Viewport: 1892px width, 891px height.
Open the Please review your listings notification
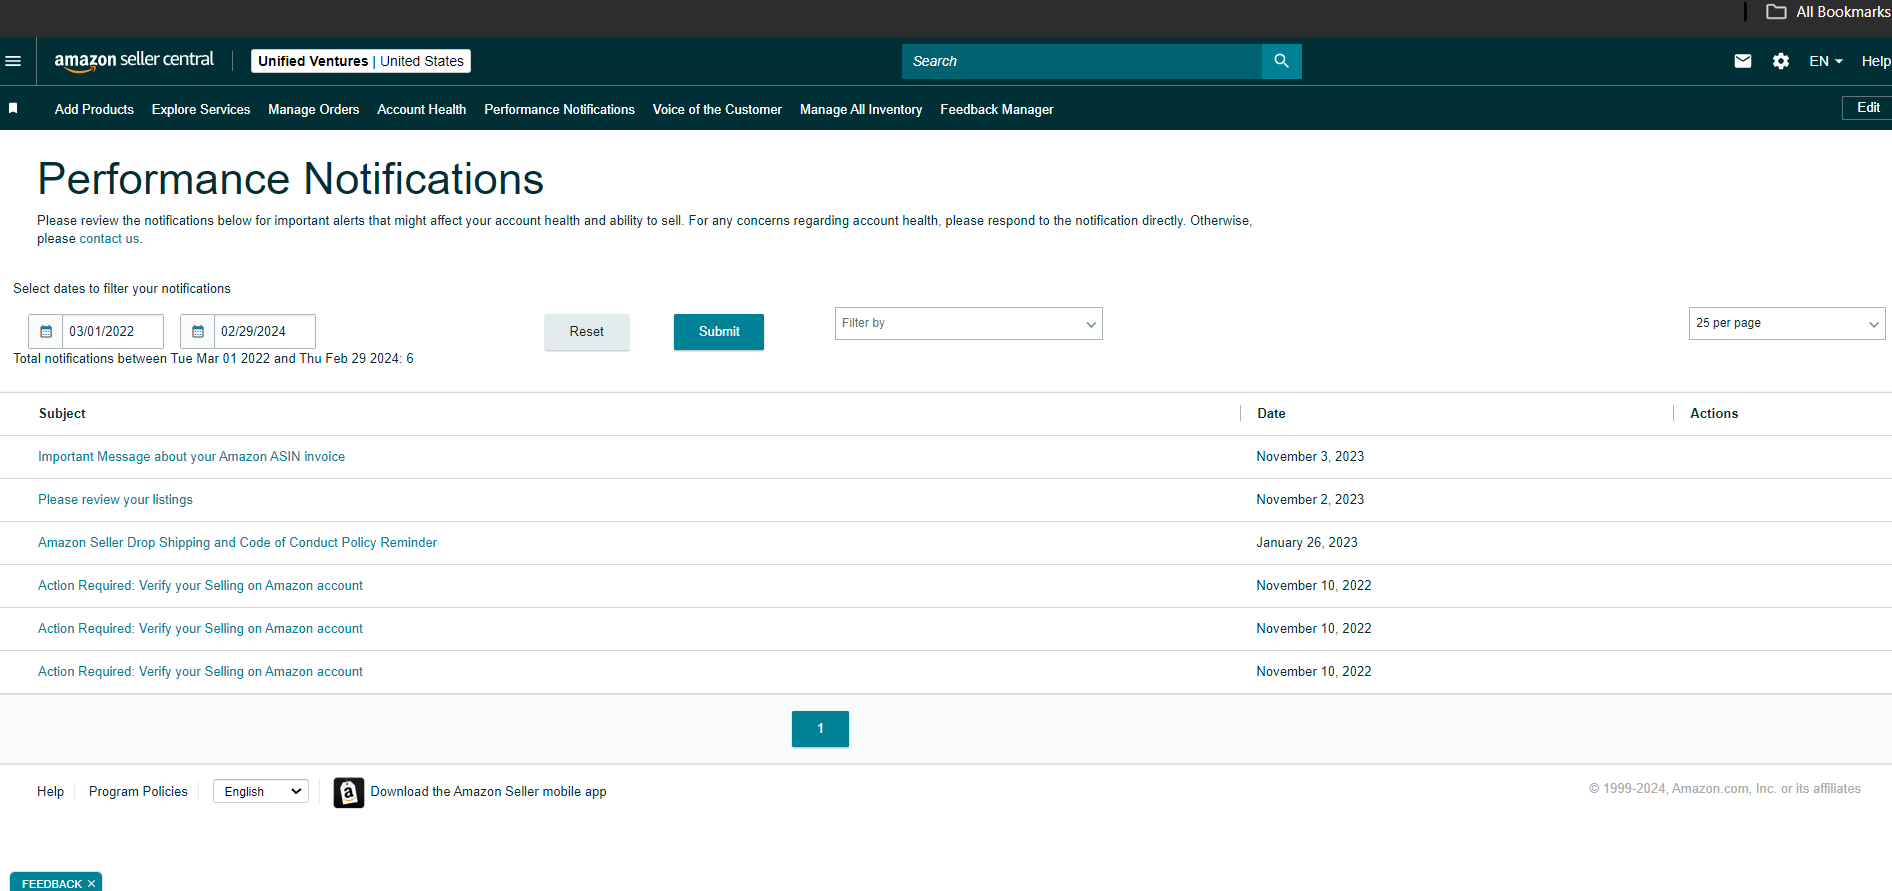(x=115, y=500)
